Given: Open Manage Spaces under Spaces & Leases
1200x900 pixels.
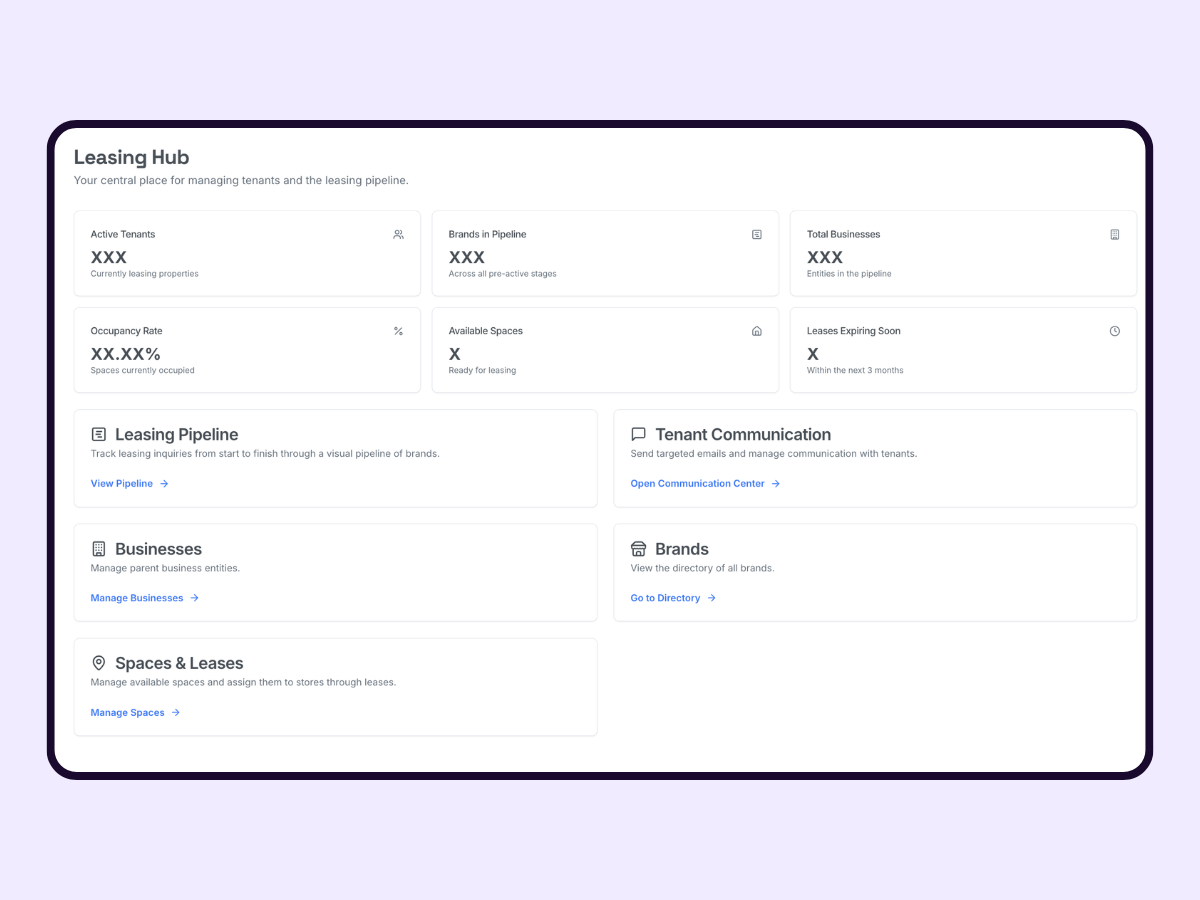Looking at the screenshot, I should pyautogui.click(x=128, y=712).
